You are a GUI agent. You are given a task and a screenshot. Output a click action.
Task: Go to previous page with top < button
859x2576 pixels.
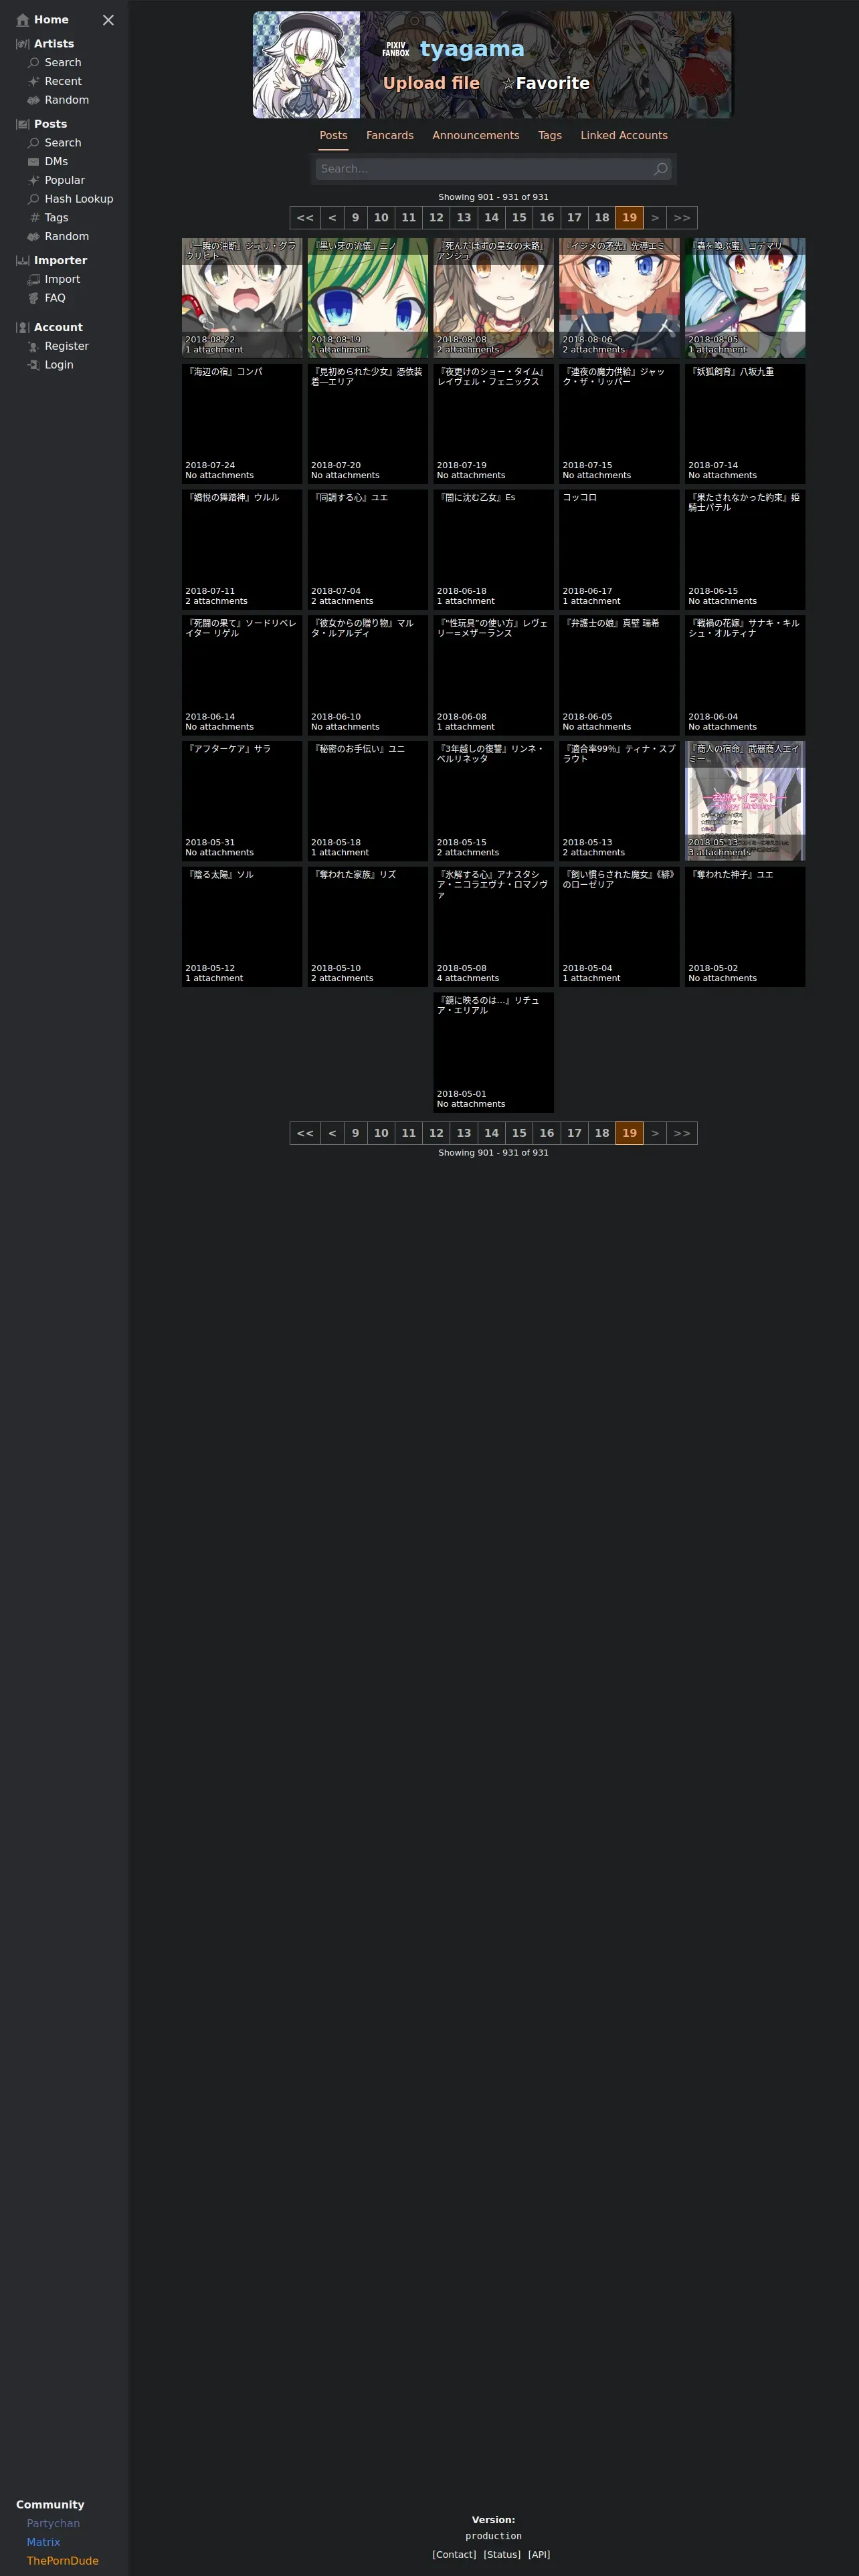click(332, 218)
